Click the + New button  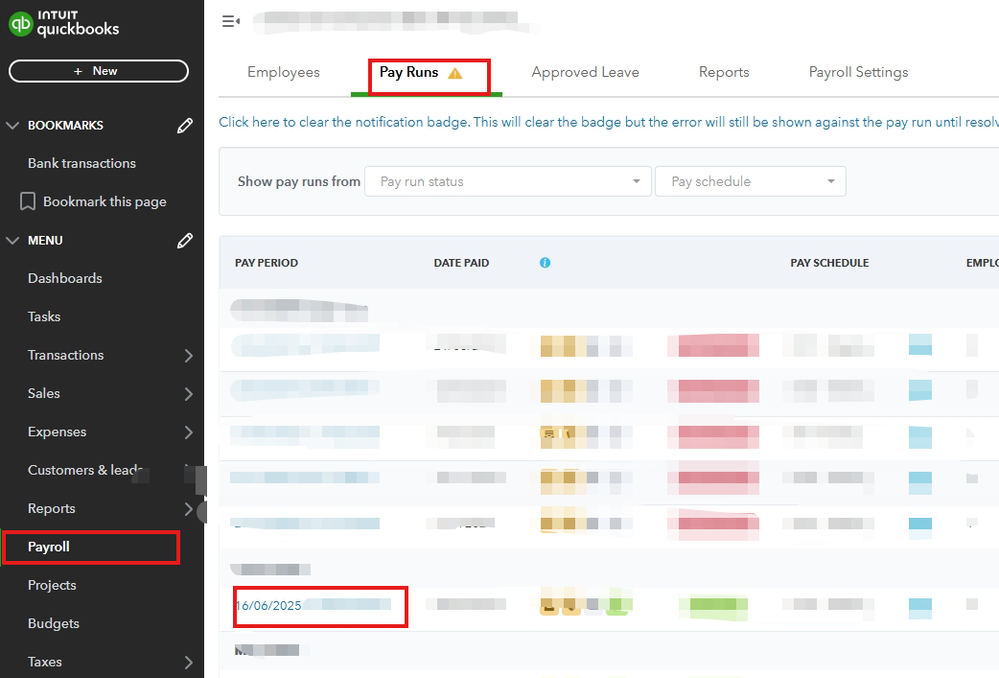tap(99, 71)
